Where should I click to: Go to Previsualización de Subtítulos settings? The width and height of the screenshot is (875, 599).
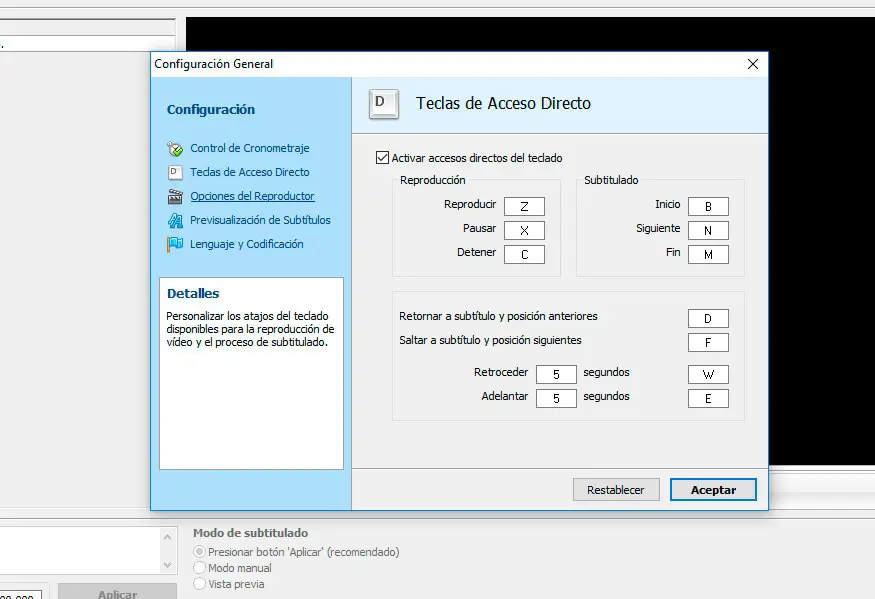pyautogui.click(x=260, y=220)
